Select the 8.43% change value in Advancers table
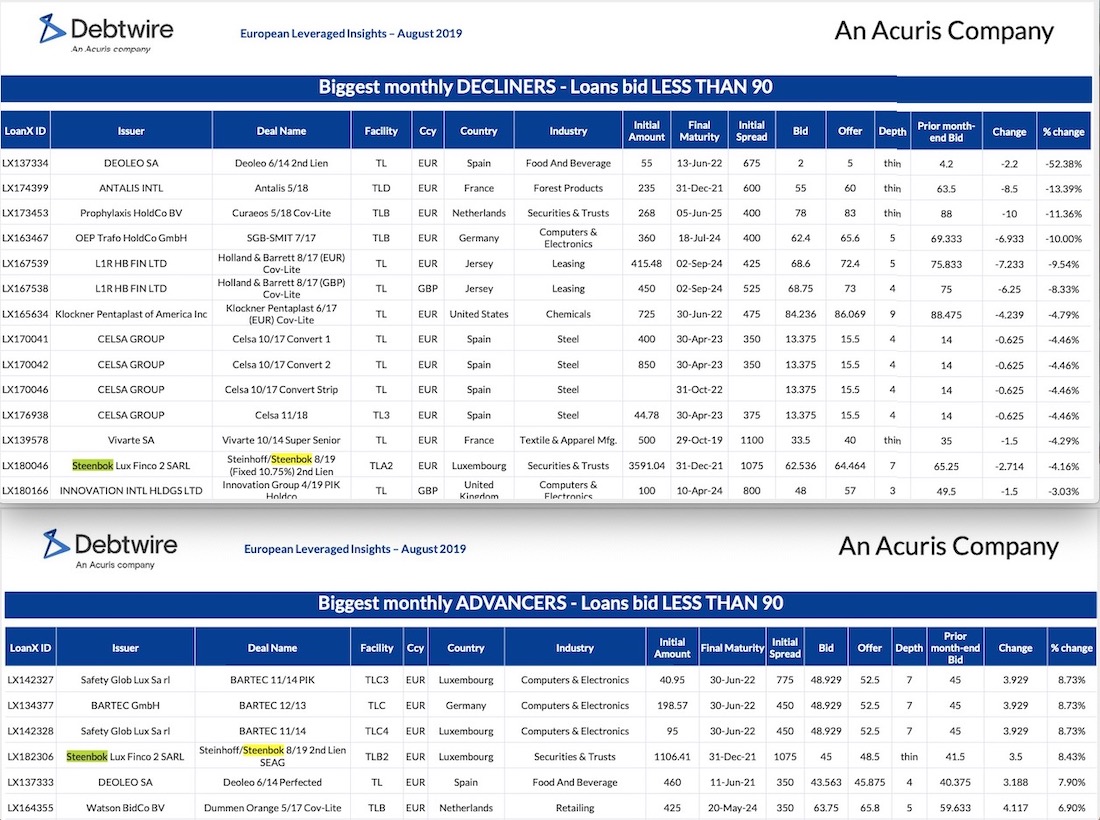 pyautogui.click(x=1071, y=756)
